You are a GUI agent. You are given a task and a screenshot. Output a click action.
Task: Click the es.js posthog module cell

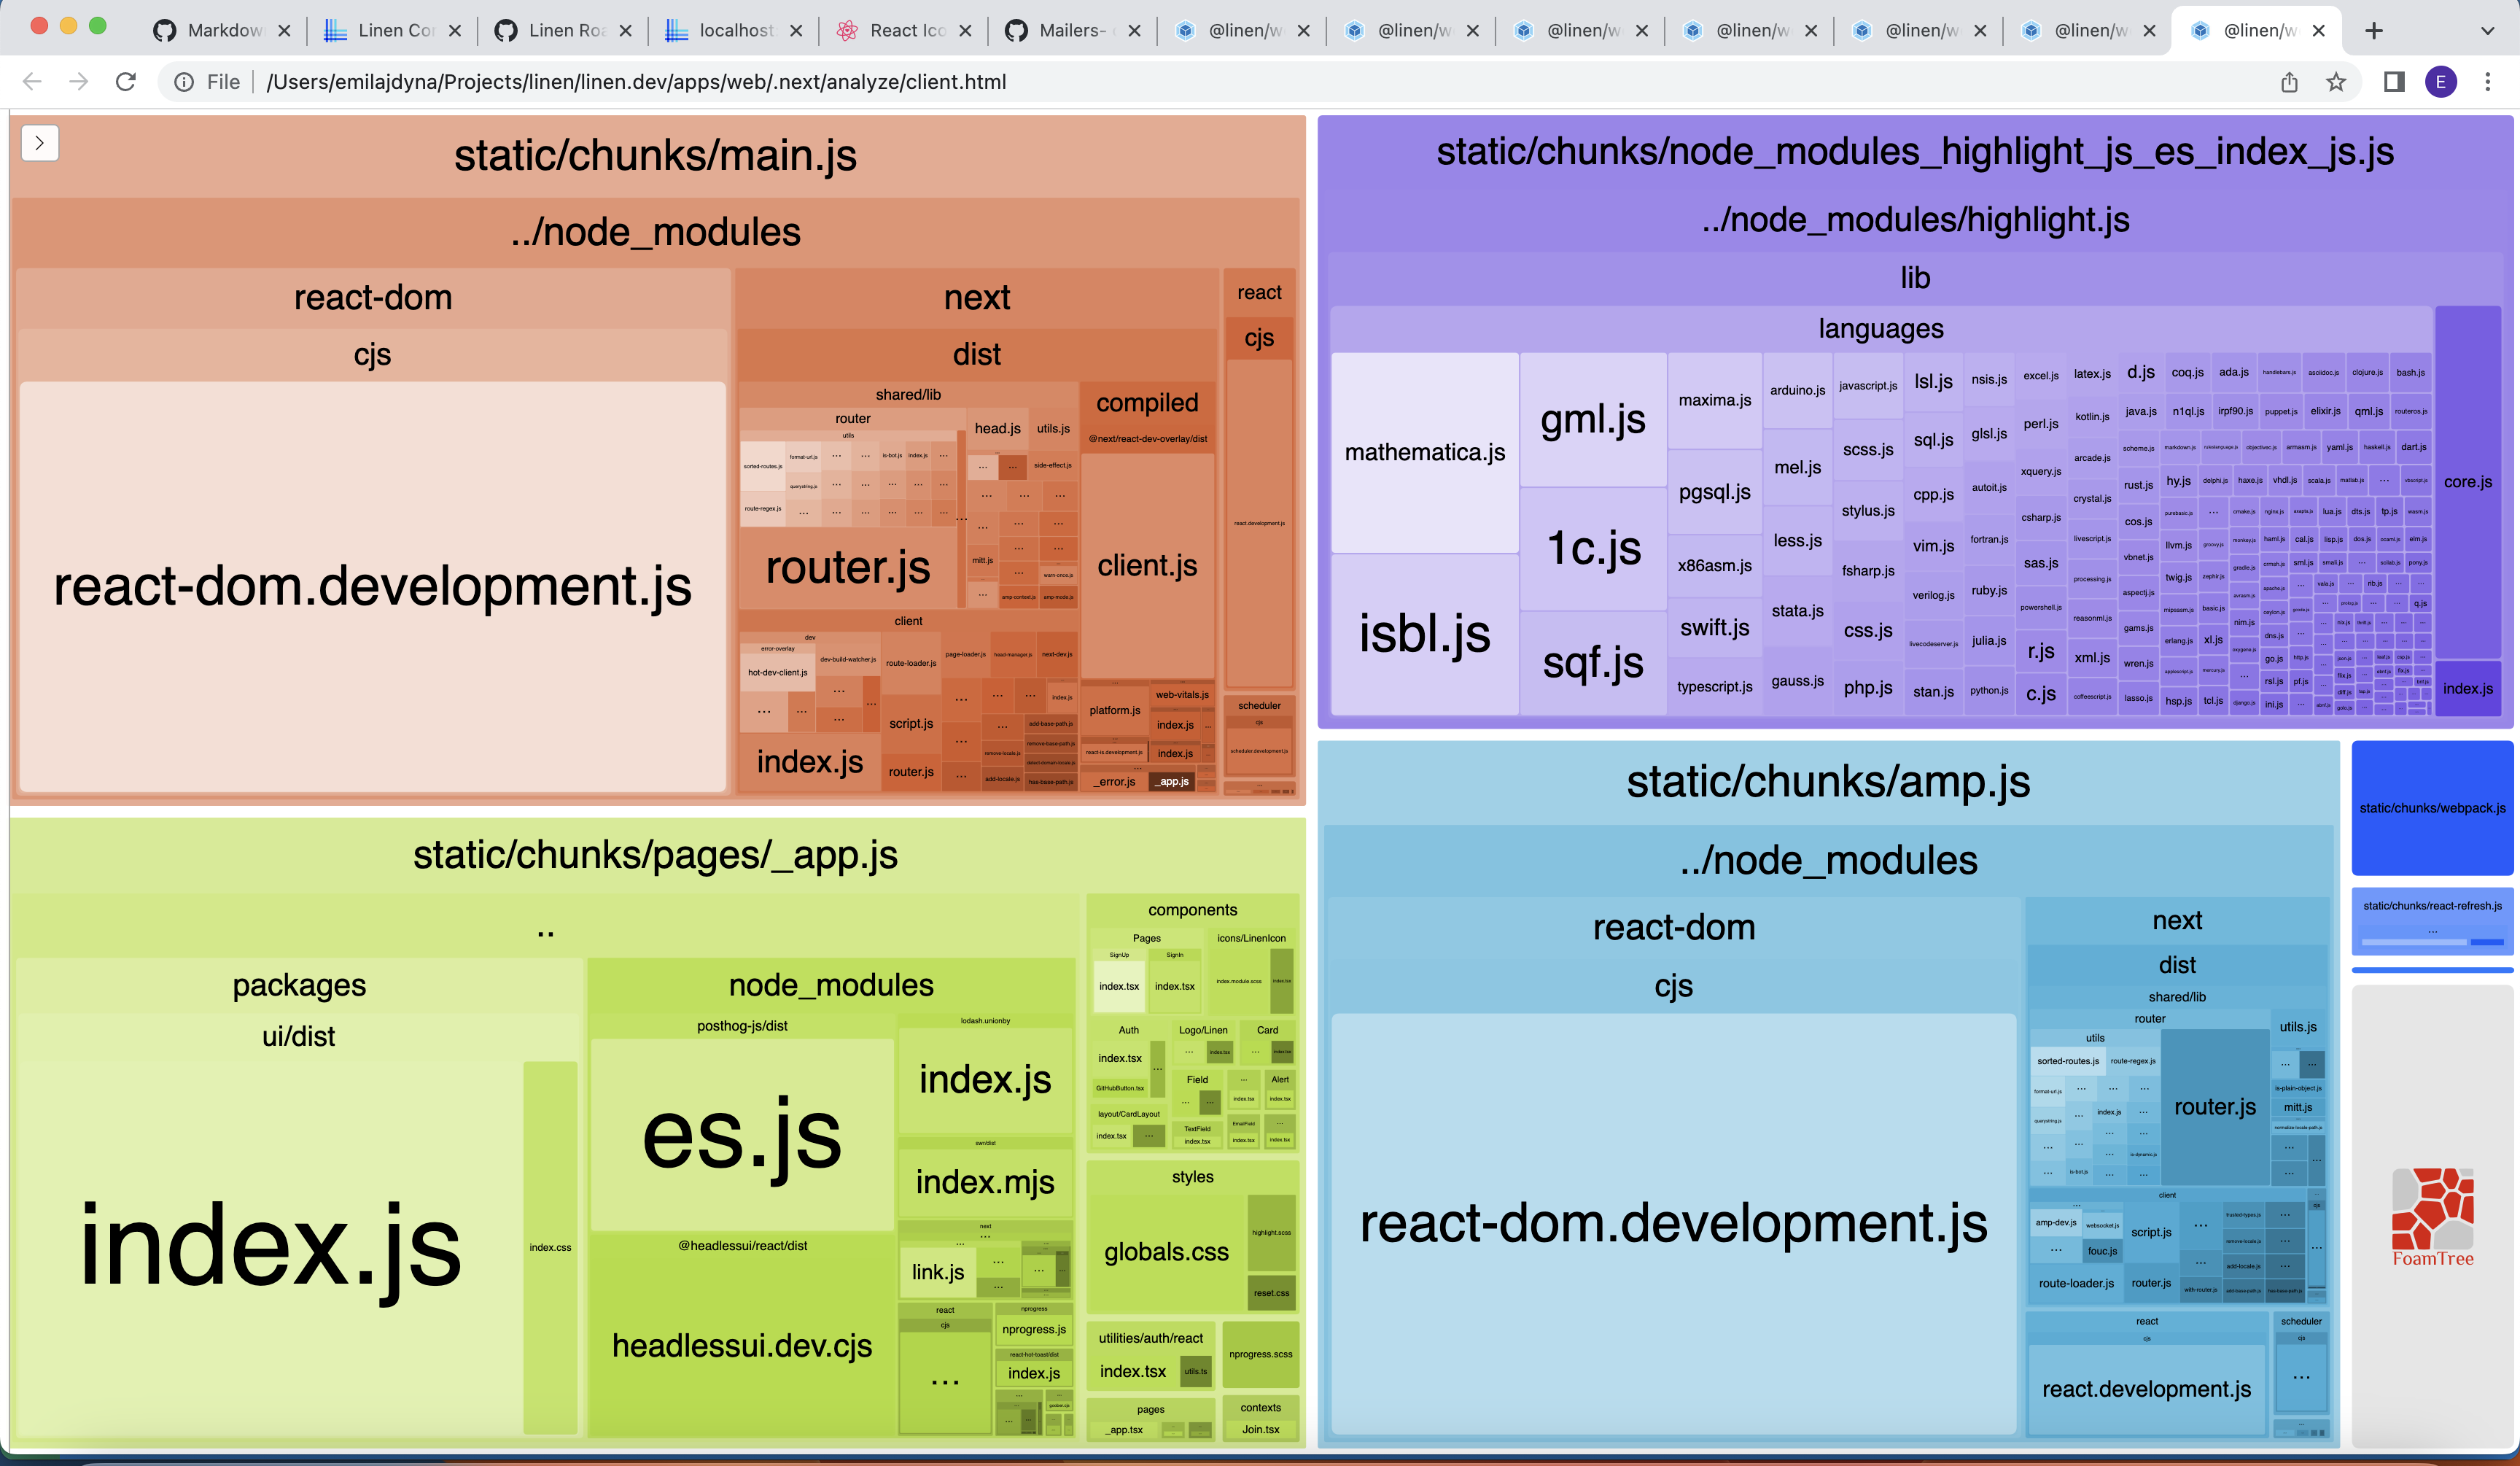741,1135
